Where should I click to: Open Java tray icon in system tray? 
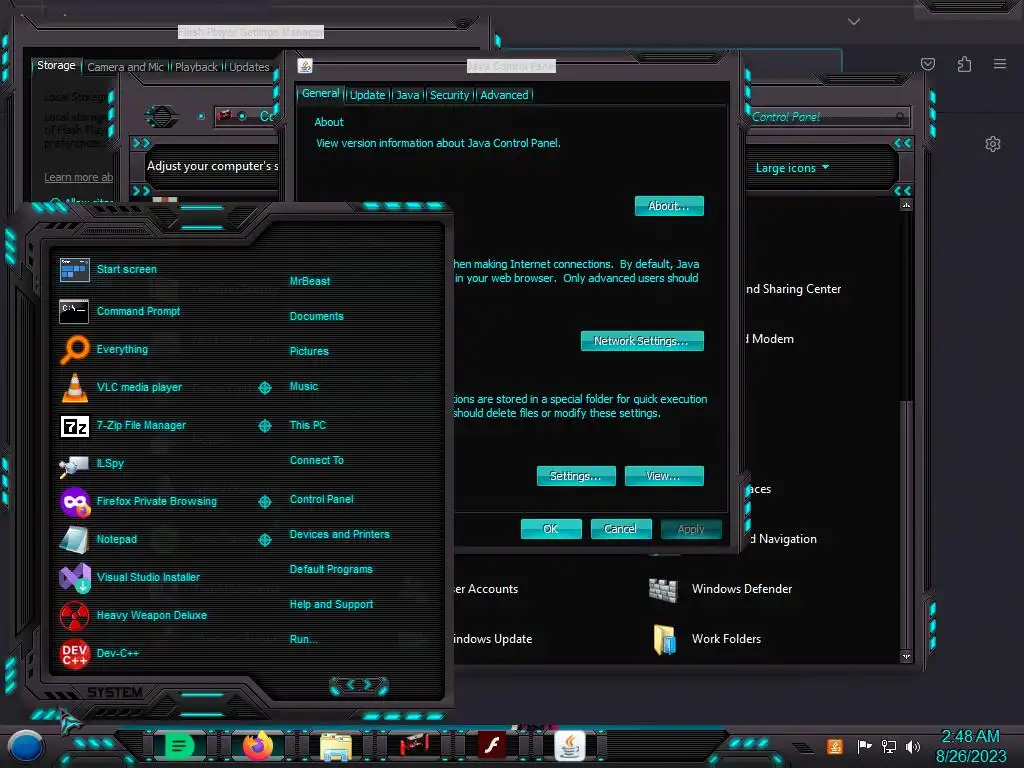point(835,746)
